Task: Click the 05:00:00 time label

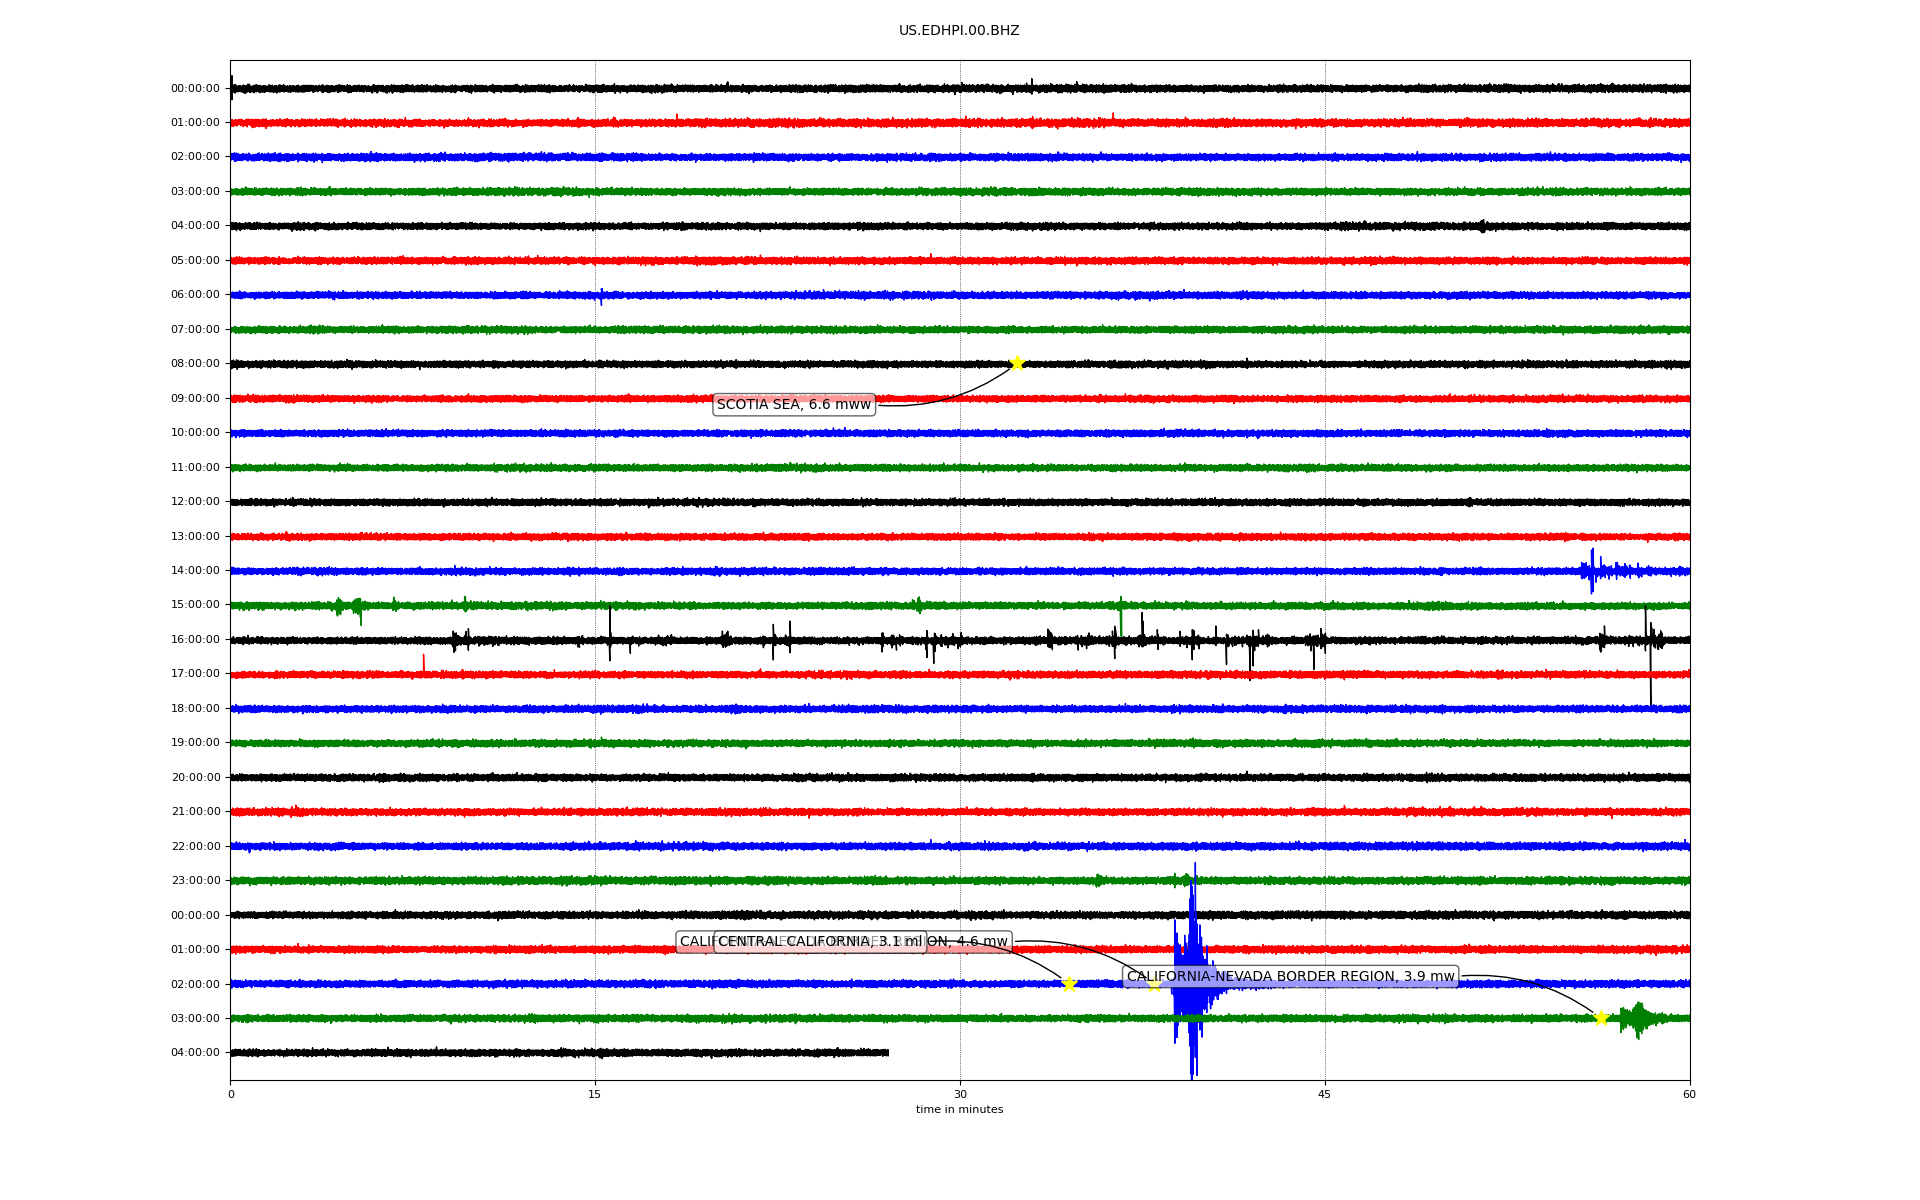Action: click(195, 261)
